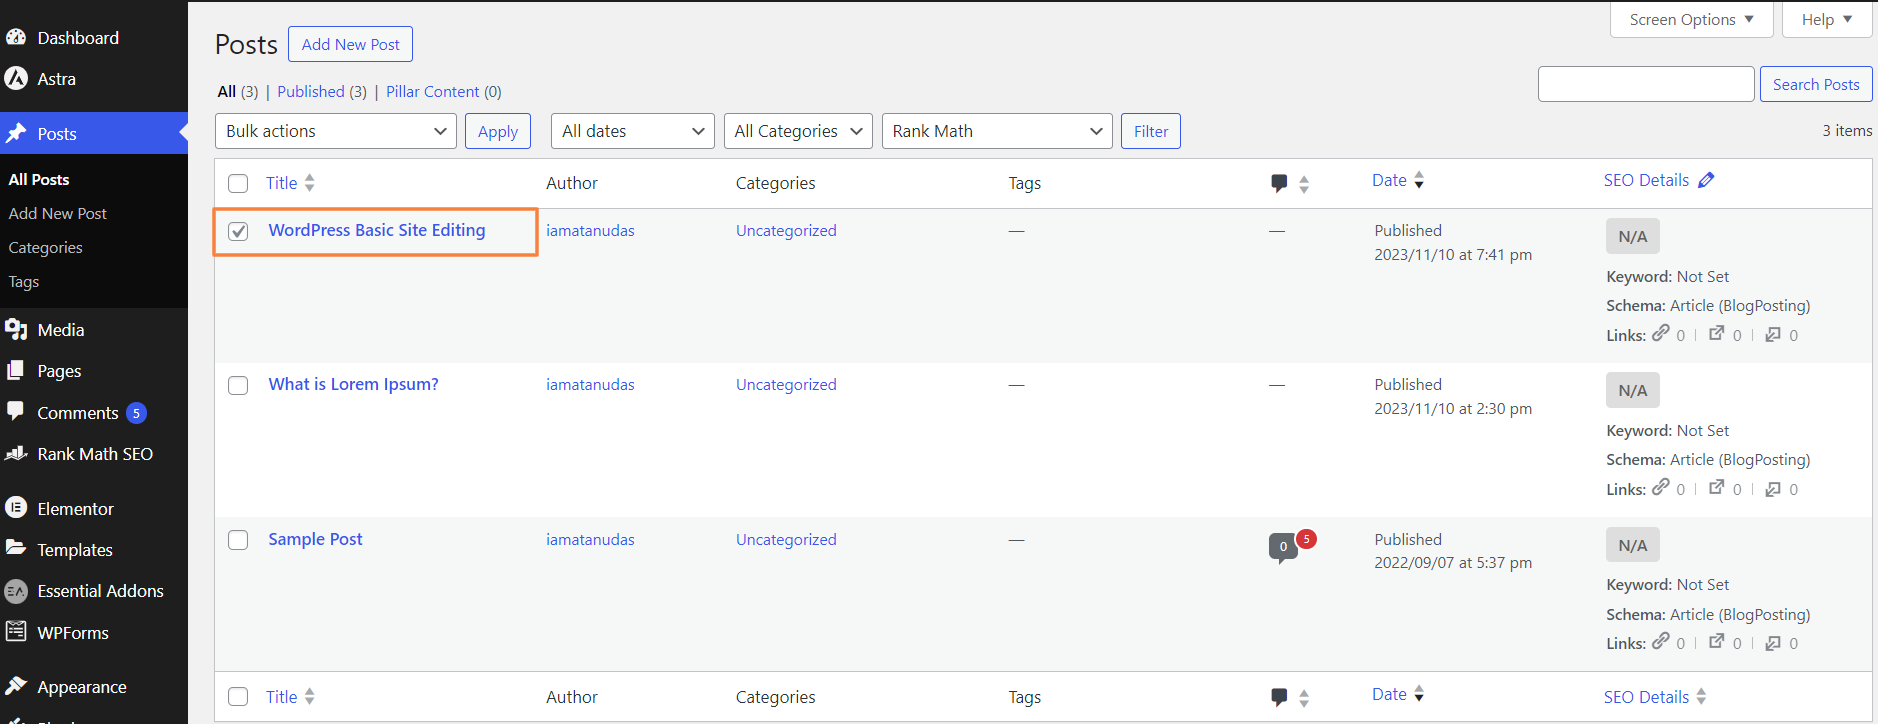Click Uncategorized in What is Lorem Ipsum row
Image resolution: width=1878 pixels, height=724 pixels.
pyautogui.click(x=786, y=384)
